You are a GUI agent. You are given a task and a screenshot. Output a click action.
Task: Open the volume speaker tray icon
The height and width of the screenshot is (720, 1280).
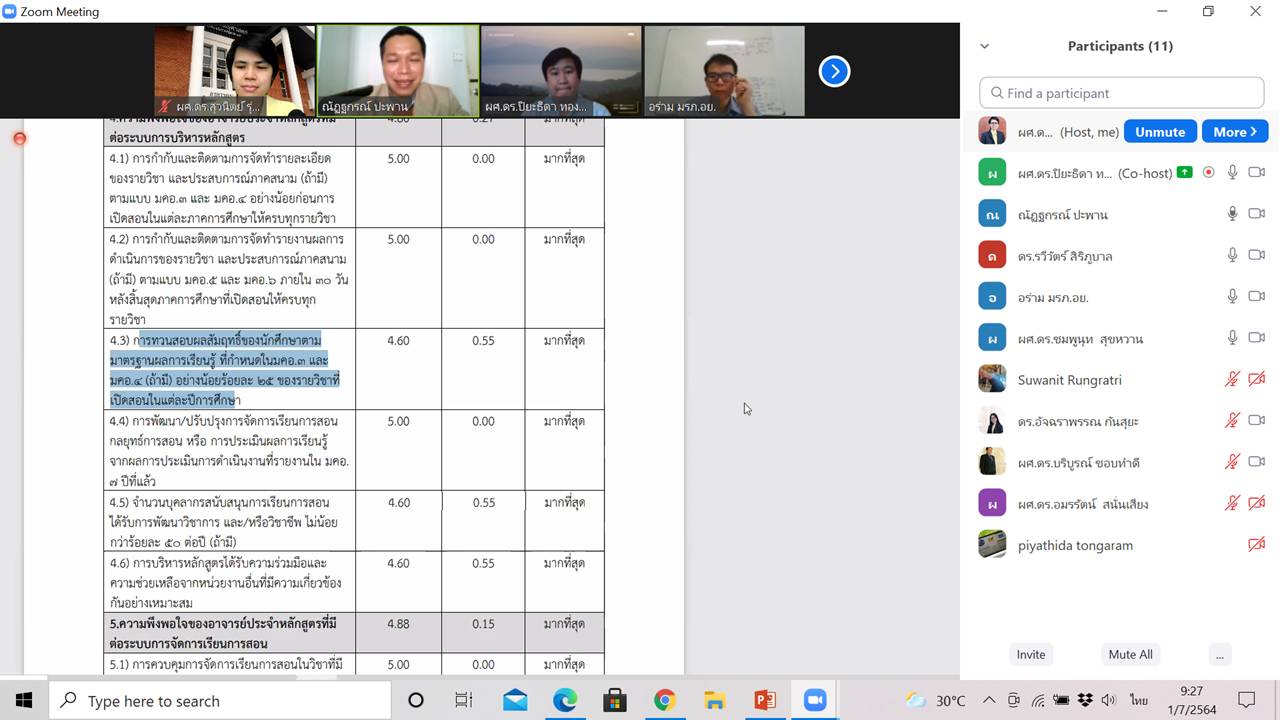[x=1108, y=700]
